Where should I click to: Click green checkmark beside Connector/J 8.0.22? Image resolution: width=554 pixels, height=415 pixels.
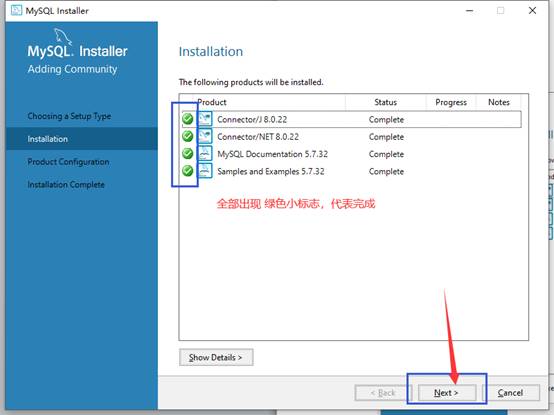click(188, 119)
